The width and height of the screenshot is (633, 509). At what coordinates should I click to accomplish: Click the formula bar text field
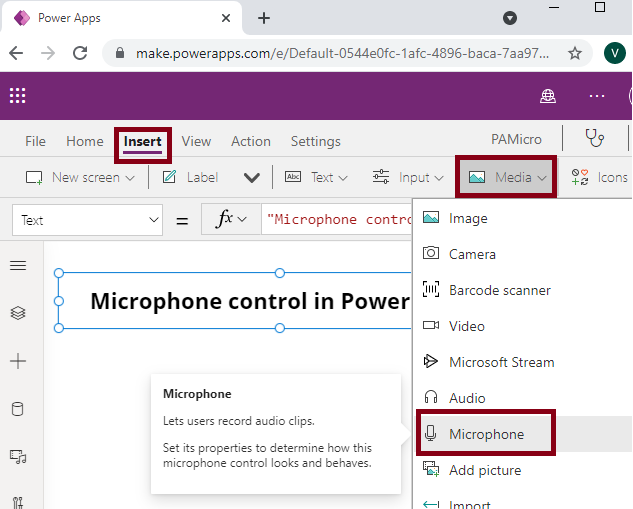point(337,219)
